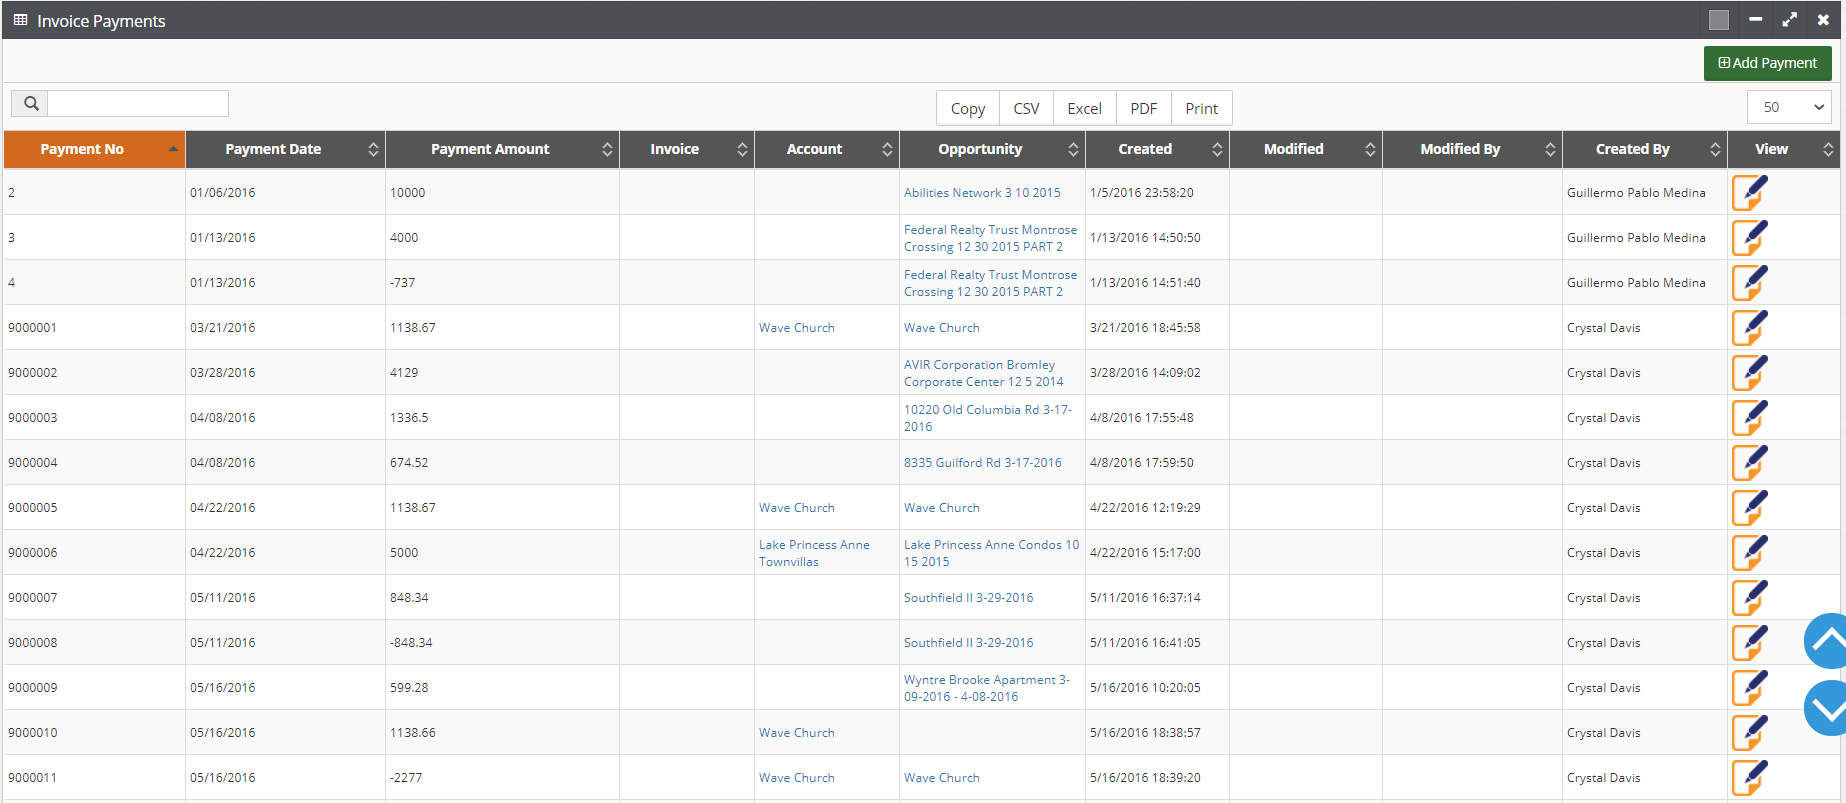Open the page size dropdown showing 50

[1789, 107]
